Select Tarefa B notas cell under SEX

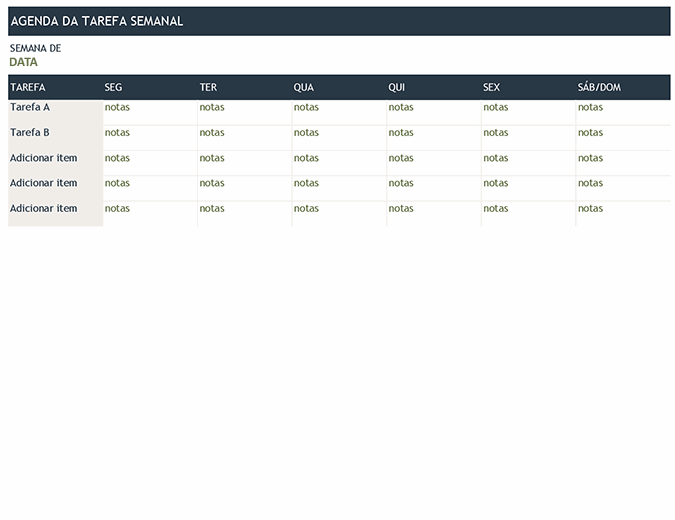[x=496, y=132]
